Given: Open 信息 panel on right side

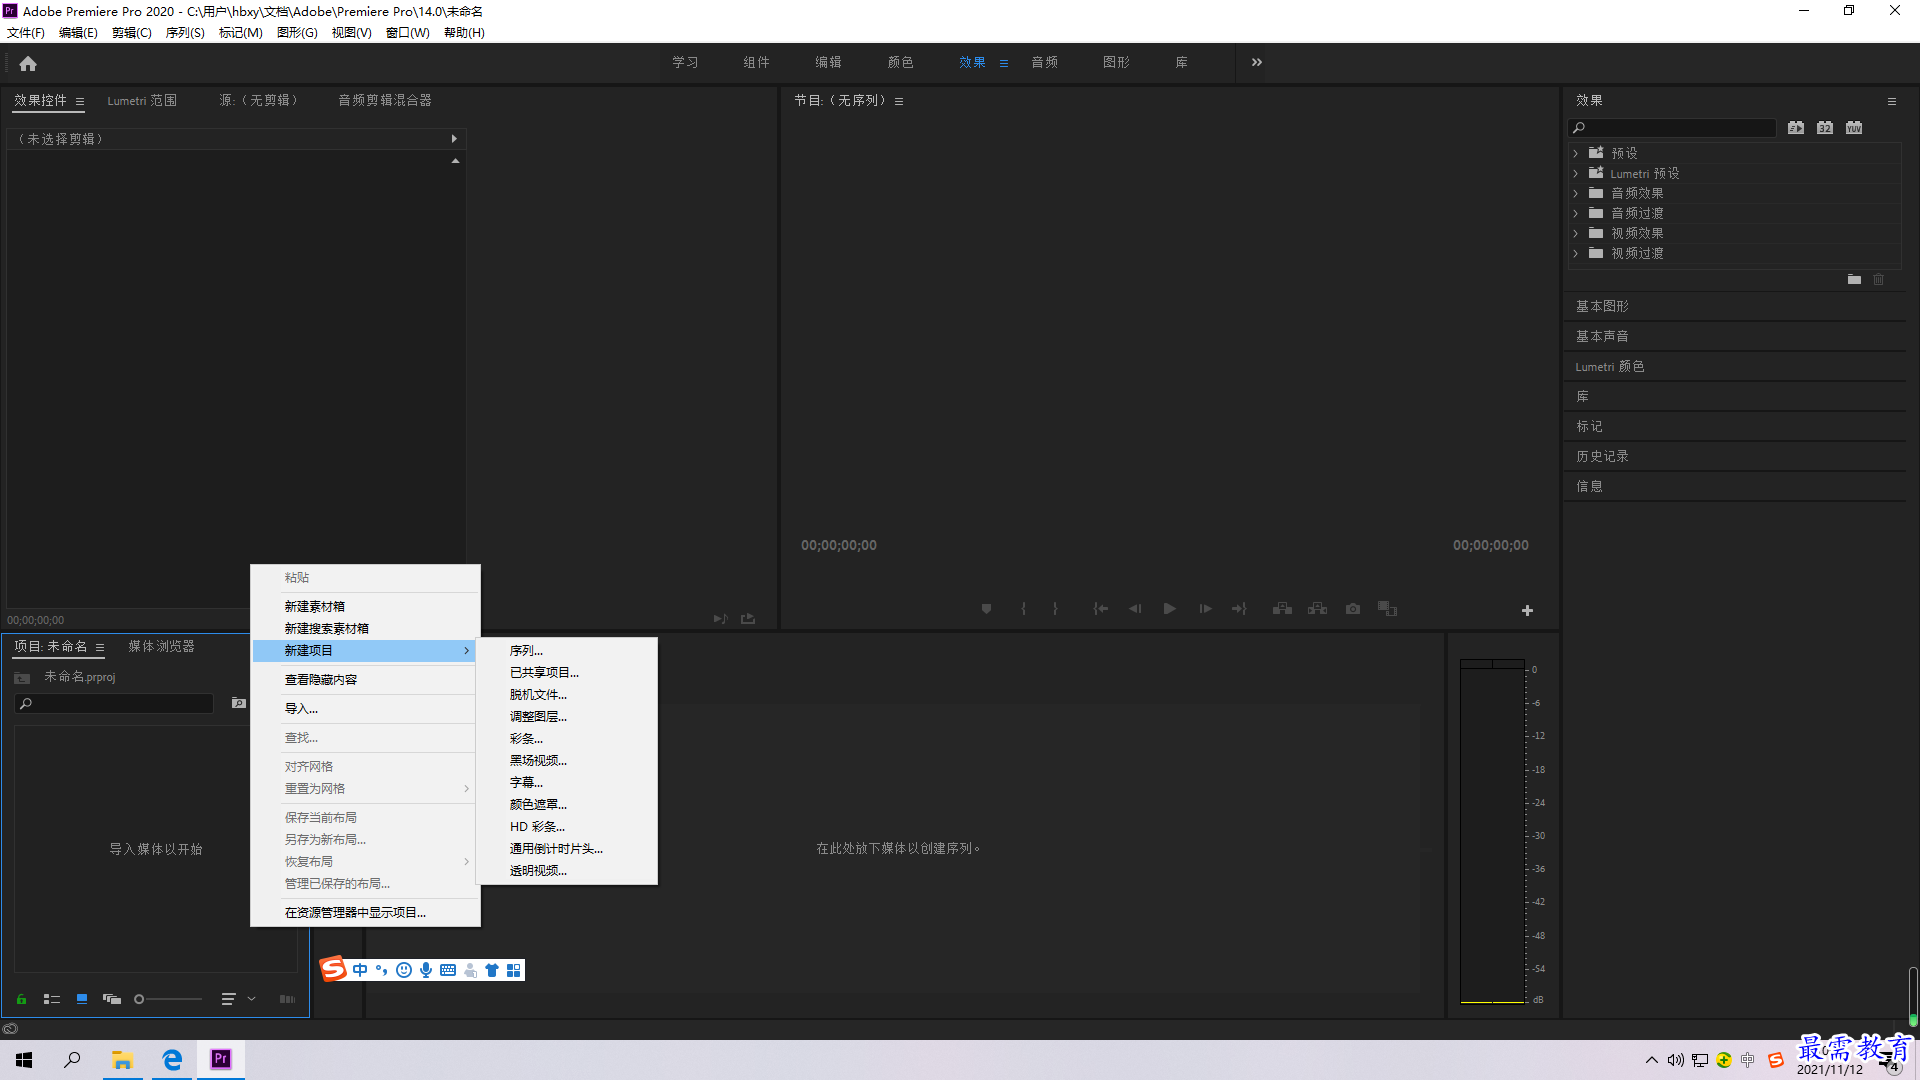Looking at the screenshot, I should pyautogui.click(x=1589, y=486).
